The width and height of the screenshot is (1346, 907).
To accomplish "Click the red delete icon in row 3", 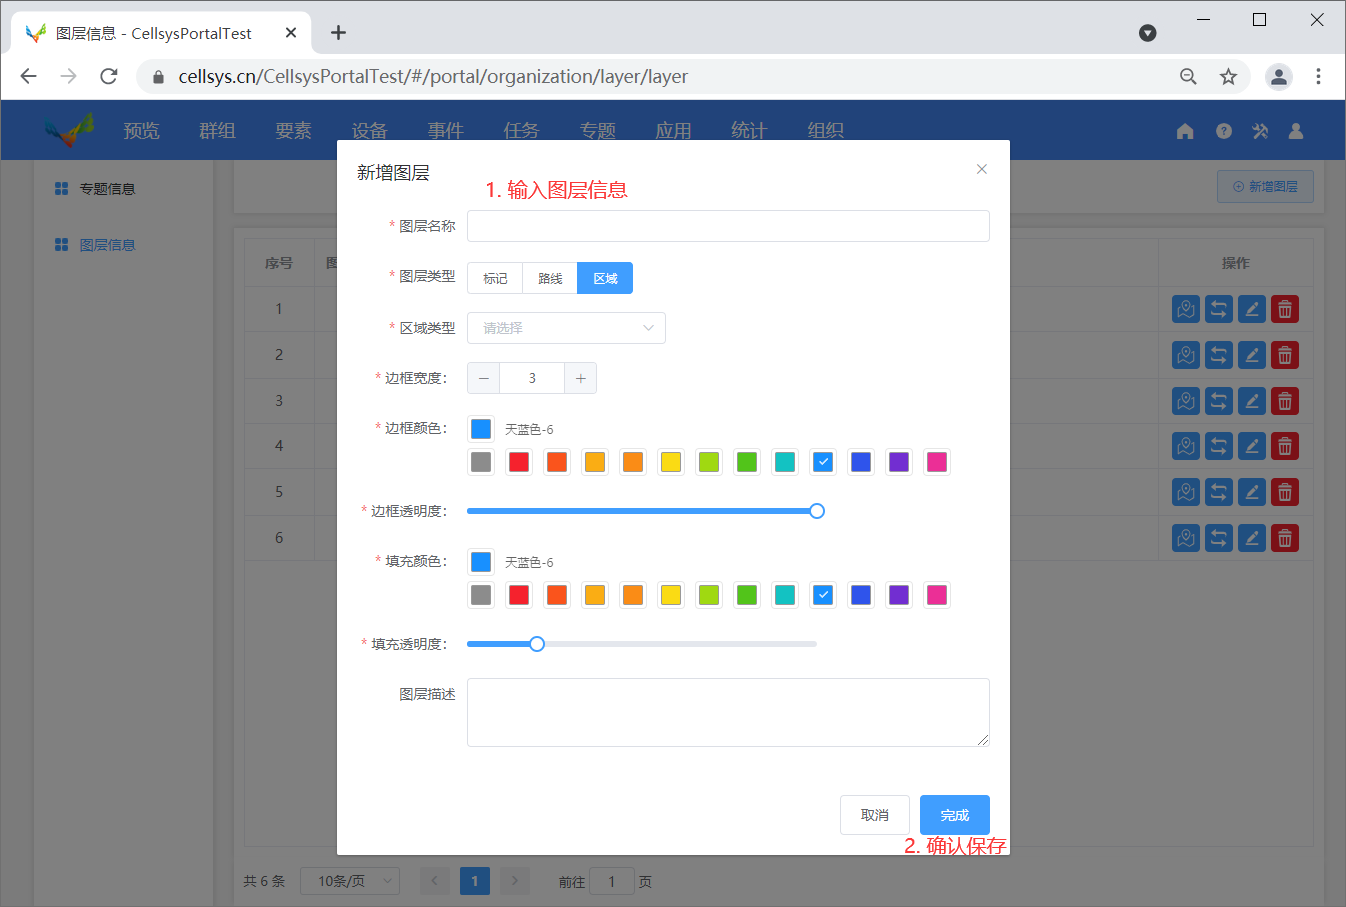I will [1285, 401].
